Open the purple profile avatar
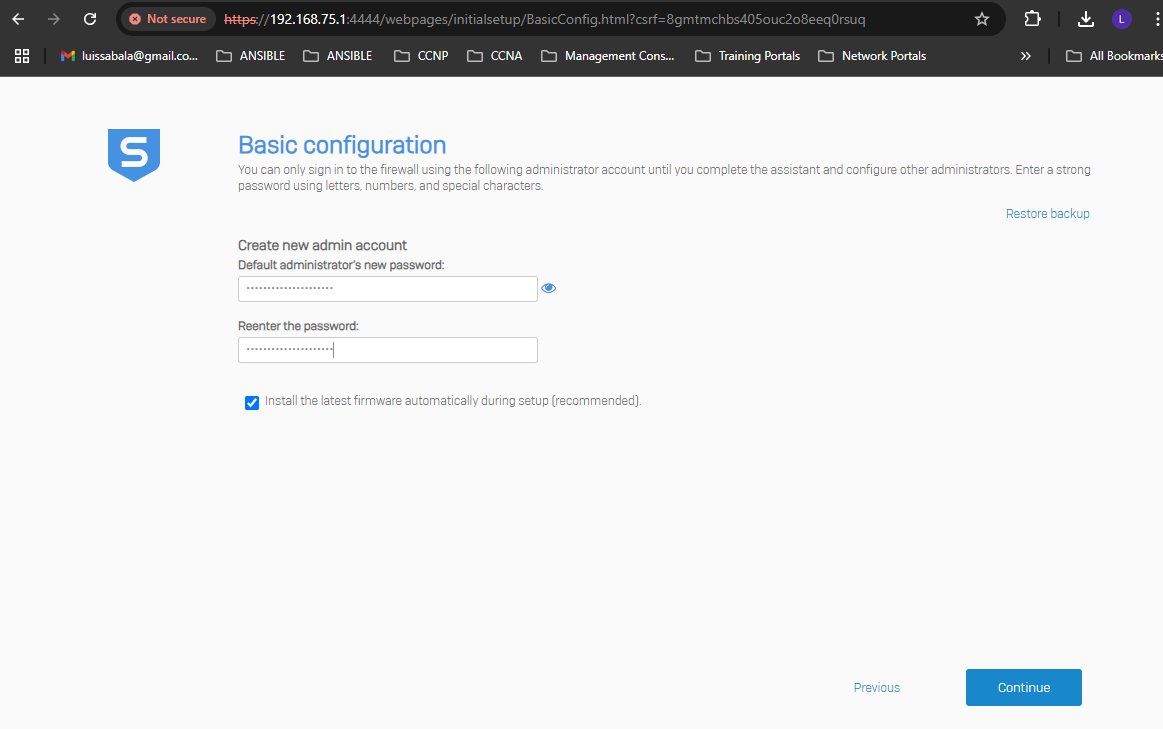Screen dimensions: 1163x729 1121,19
